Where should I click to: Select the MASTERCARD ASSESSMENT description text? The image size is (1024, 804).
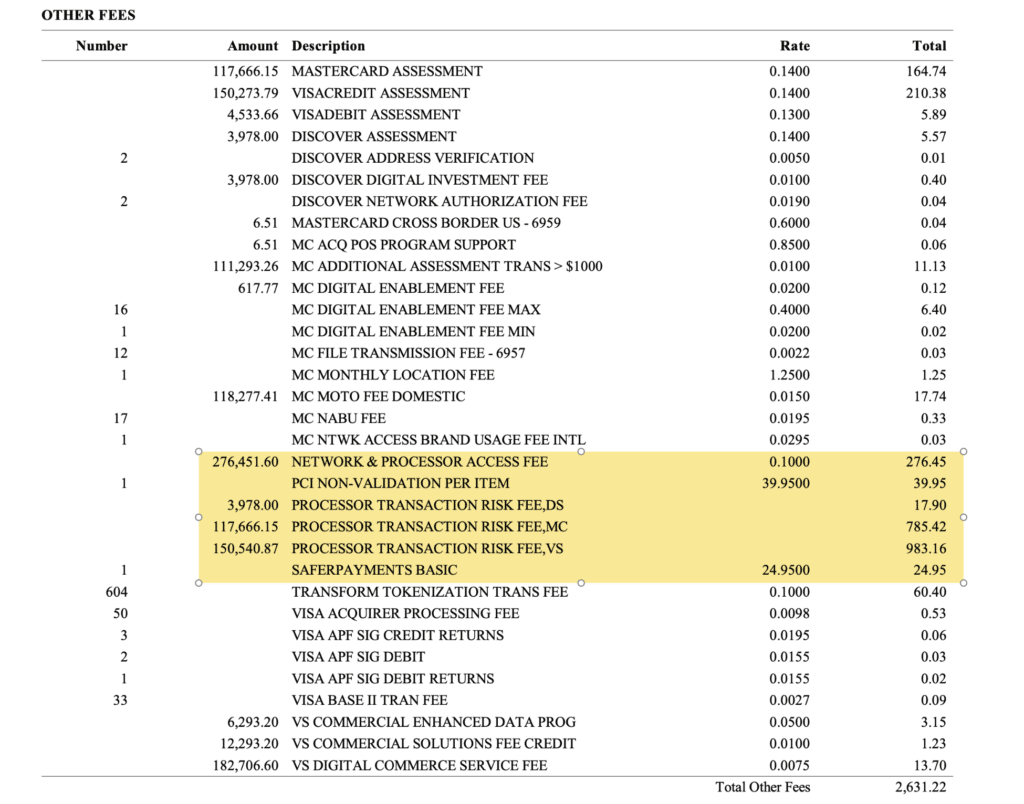point(387,71)
